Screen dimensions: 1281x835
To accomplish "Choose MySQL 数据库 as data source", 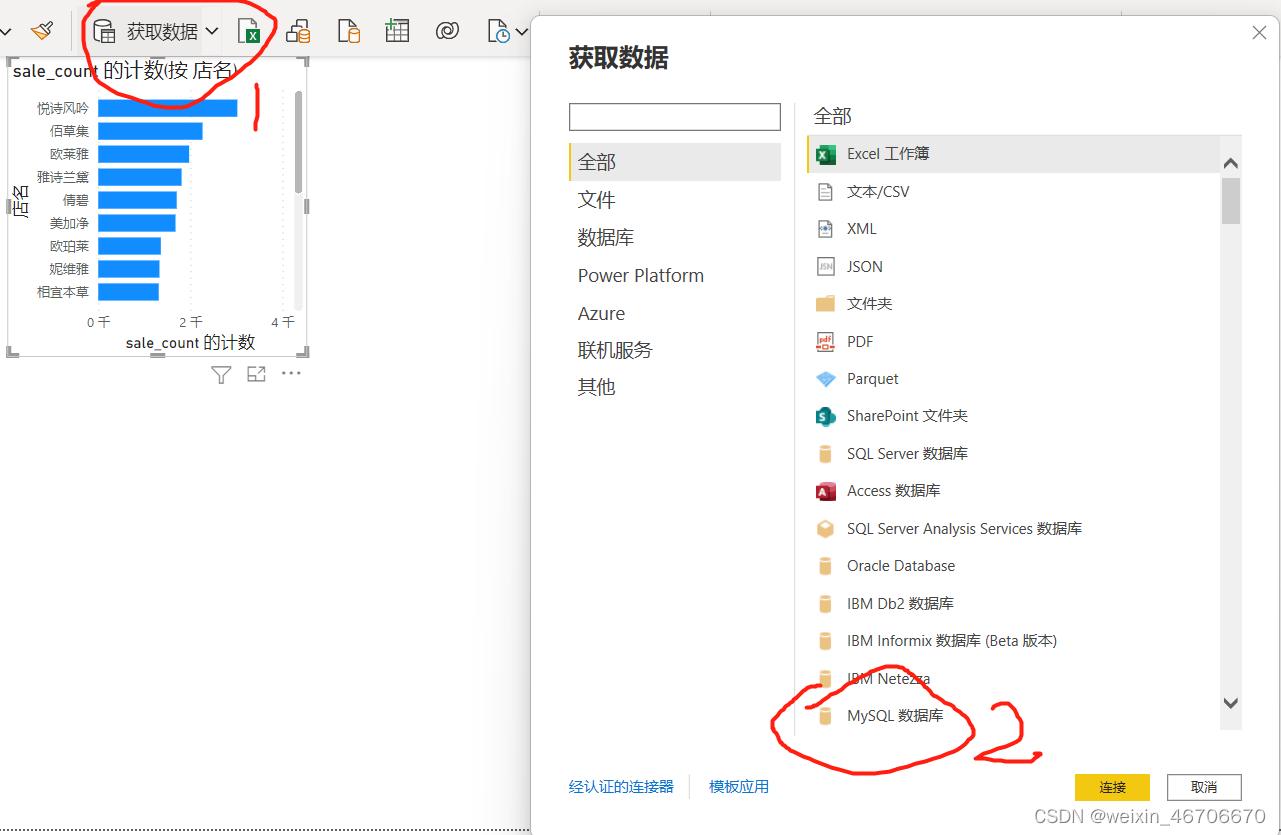I will tap(894, 716).
